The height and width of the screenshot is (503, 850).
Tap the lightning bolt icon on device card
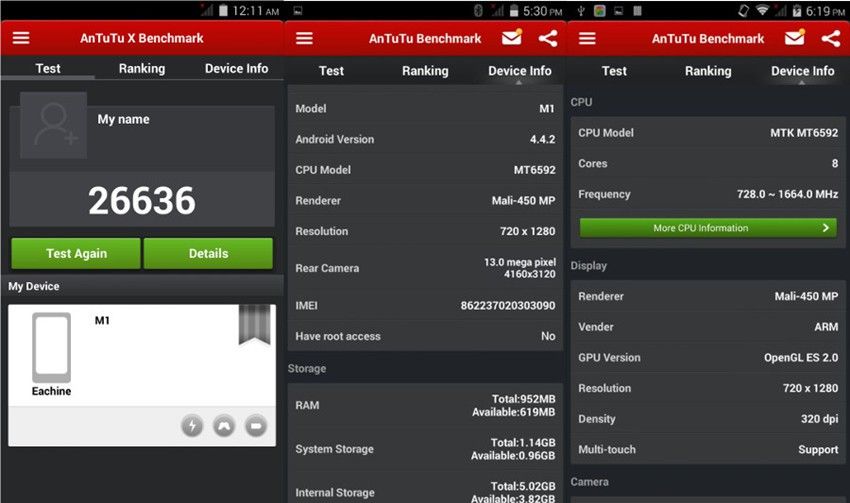coord(192,426)
